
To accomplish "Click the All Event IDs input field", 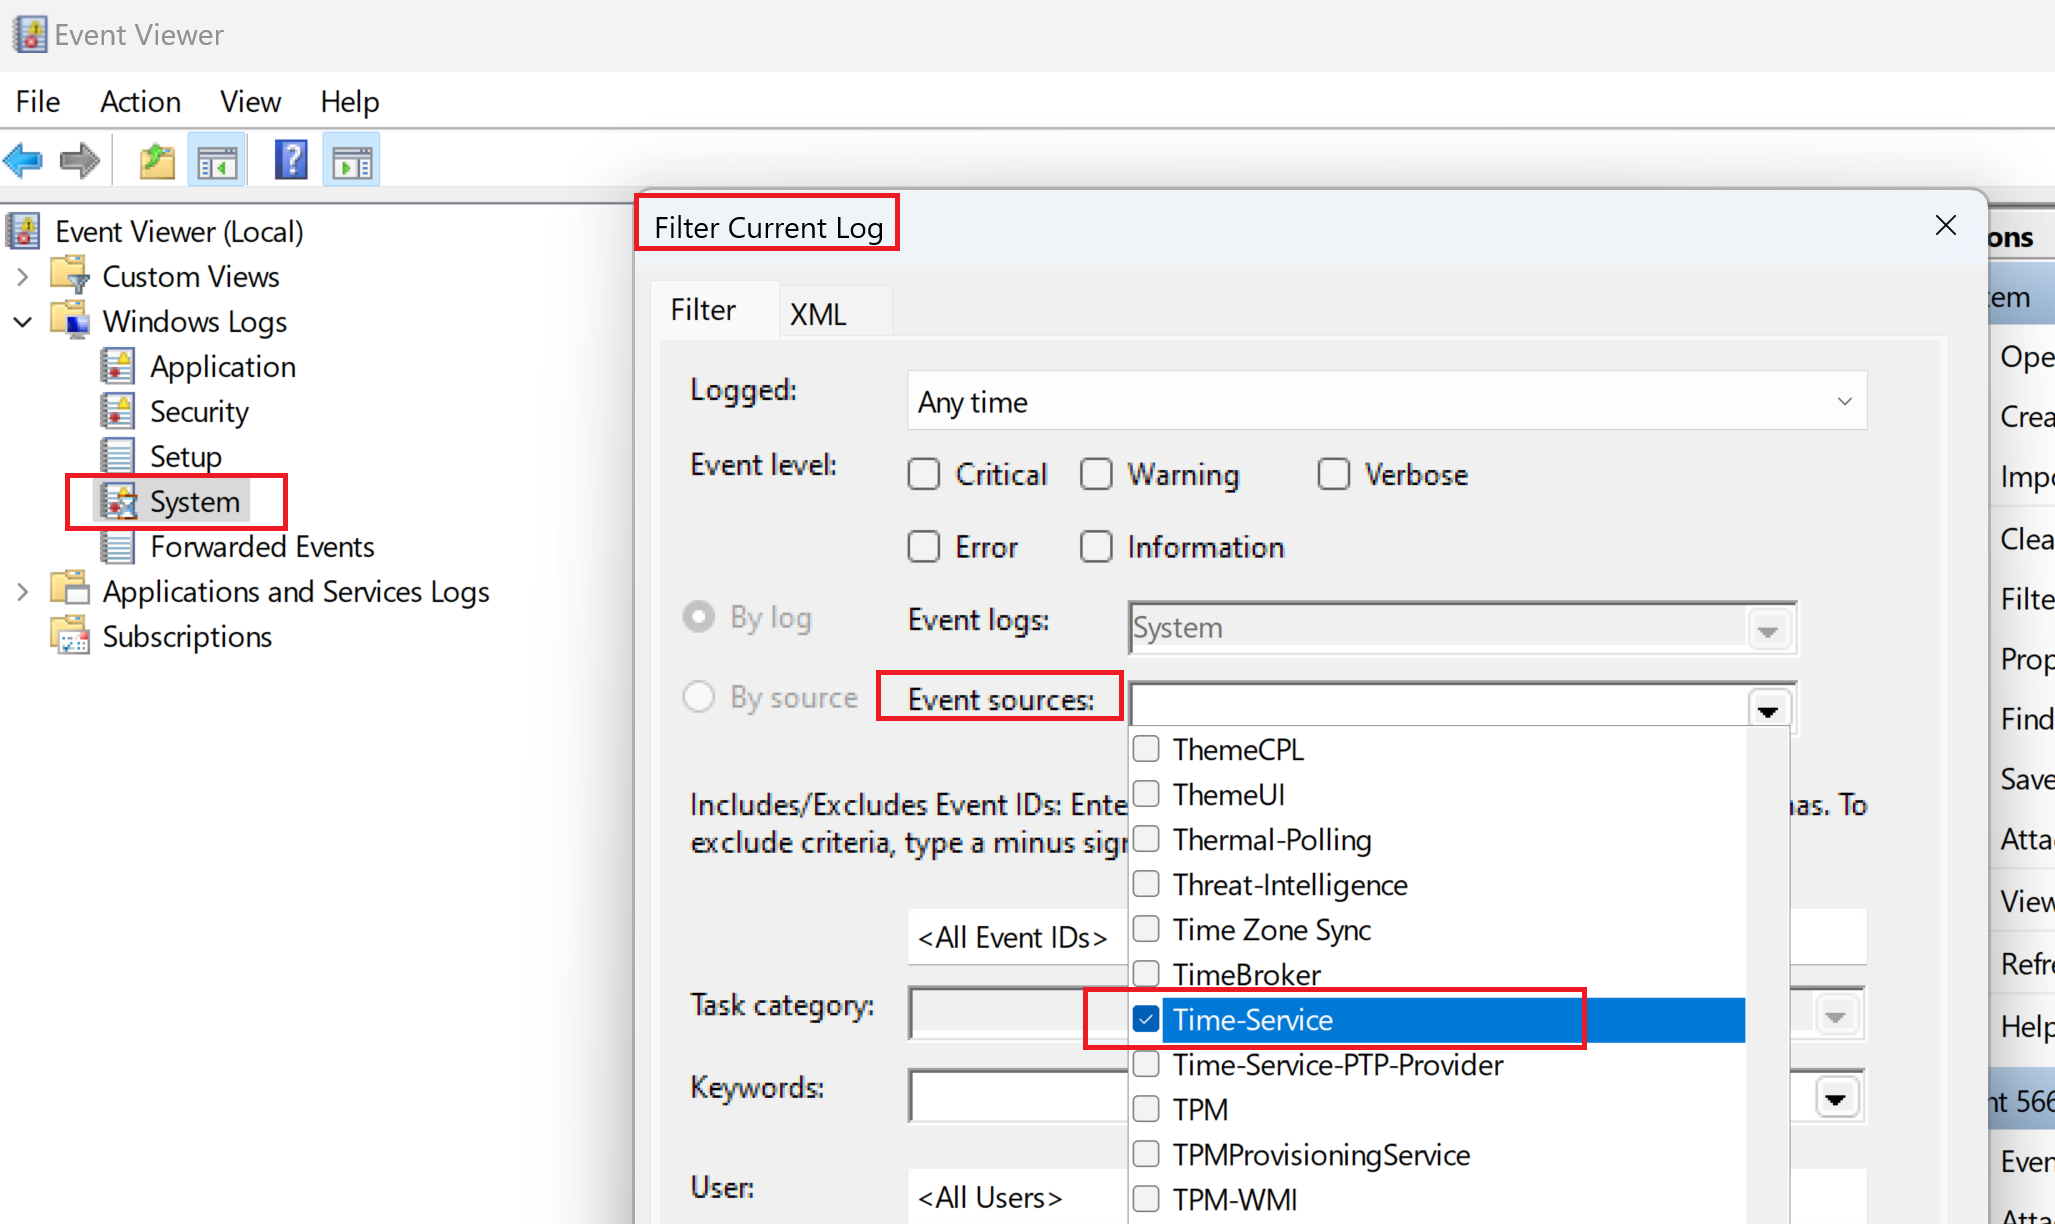I will [1012, 937].
